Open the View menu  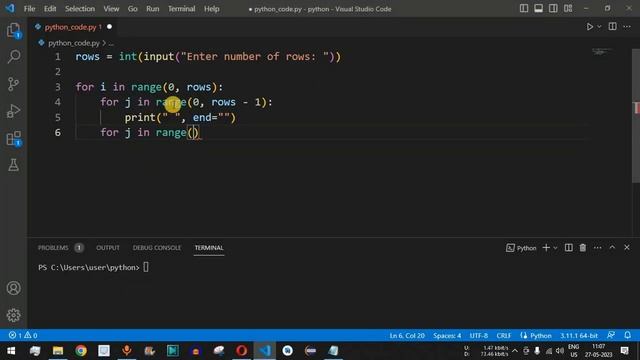coord(111,9)
